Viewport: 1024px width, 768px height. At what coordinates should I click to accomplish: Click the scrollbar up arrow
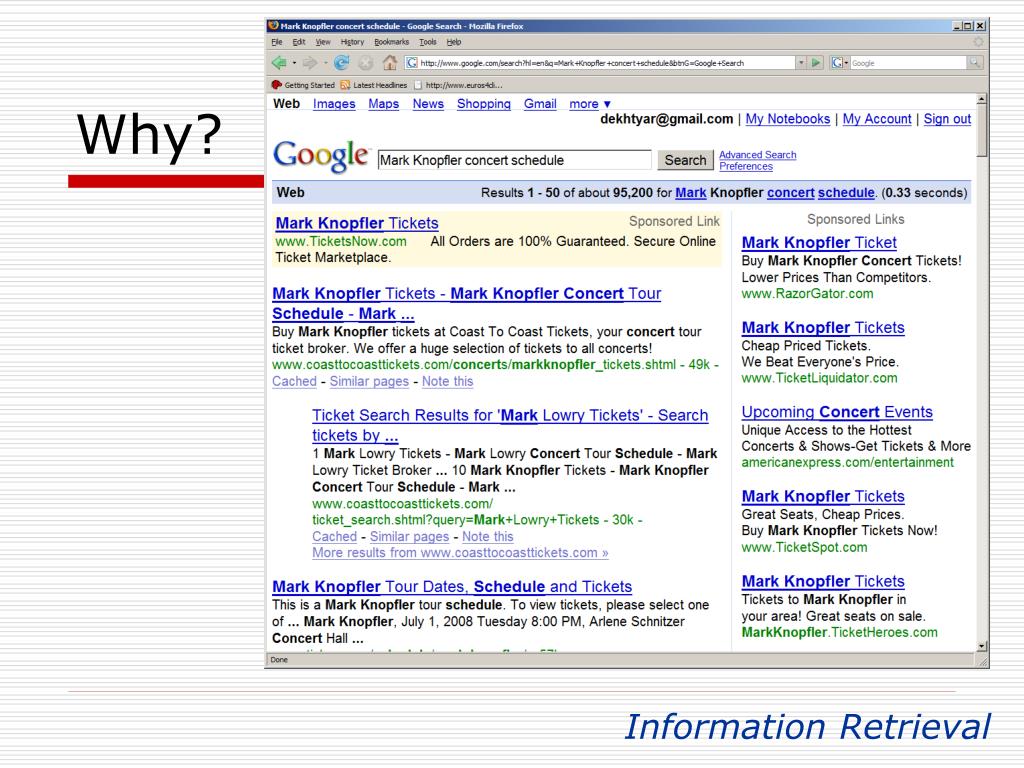pyautogui.click(x=981, y=99)
